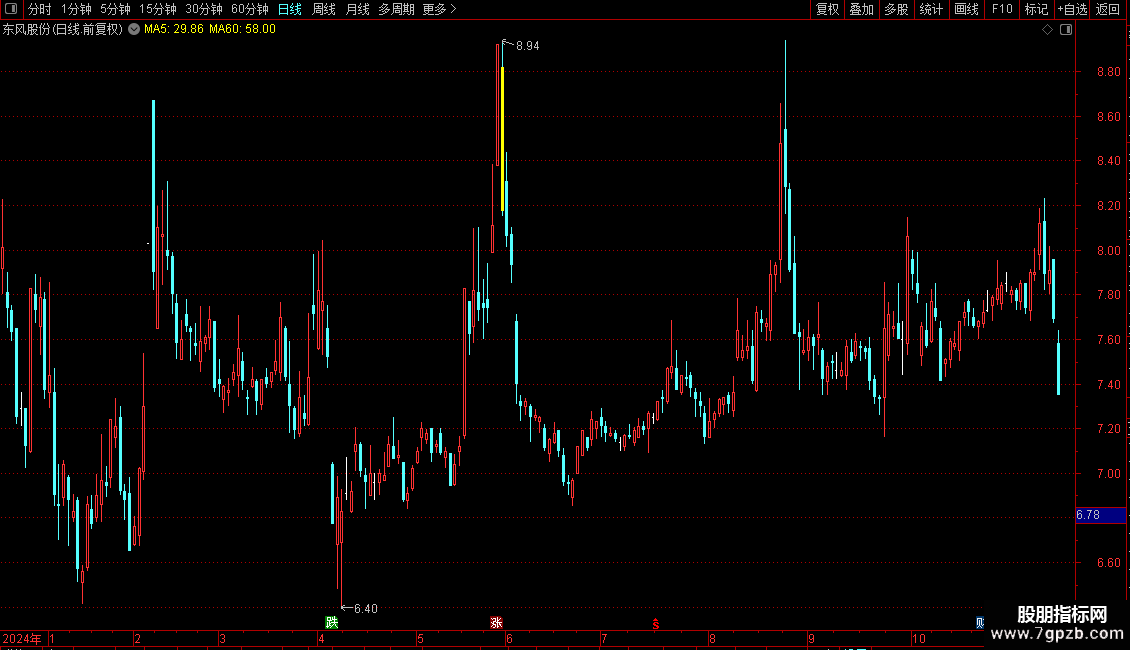Click the 6.78 current price tag

coord(1100,515)
